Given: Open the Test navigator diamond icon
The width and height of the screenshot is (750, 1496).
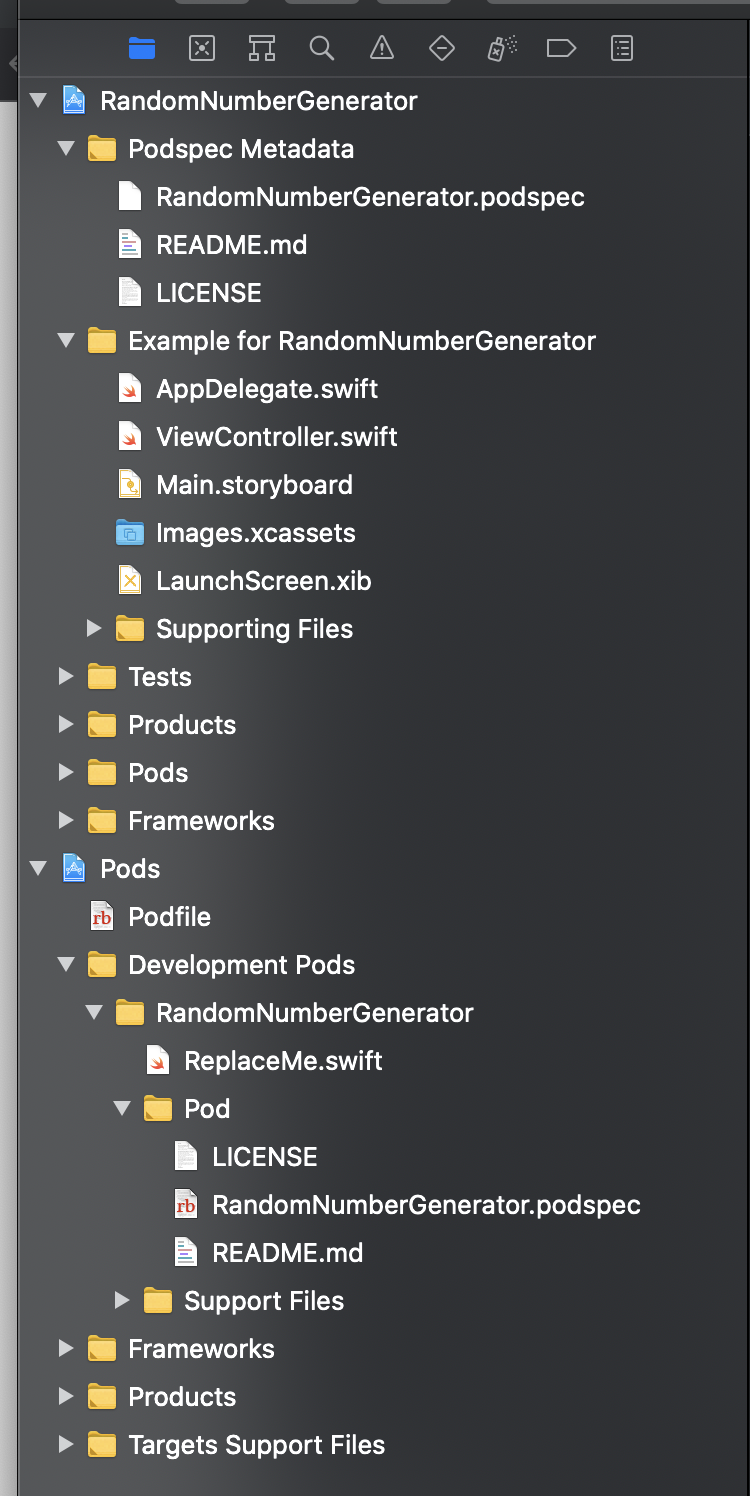Looking at the screenshot, I should 441,48.
